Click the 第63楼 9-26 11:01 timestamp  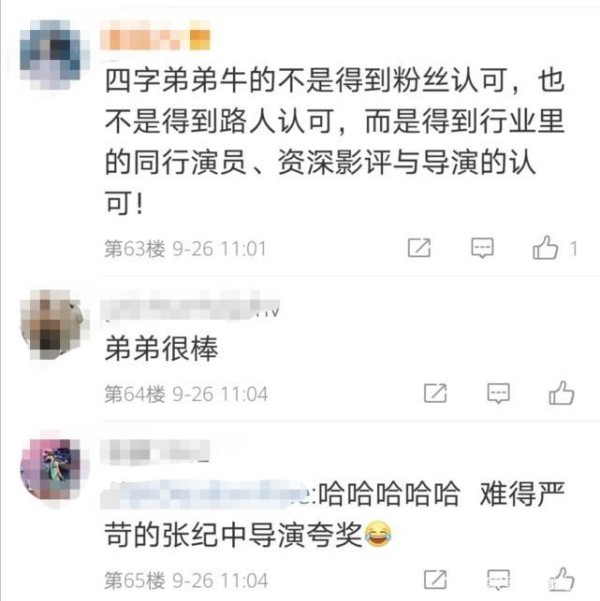(x=185, y=248)
